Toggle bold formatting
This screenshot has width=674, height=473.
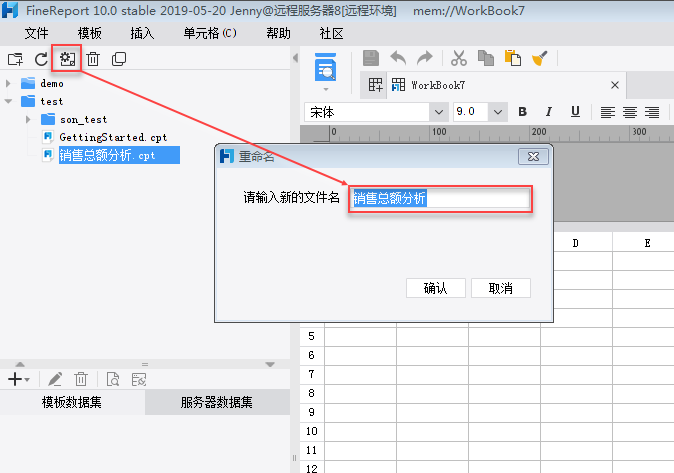(522, 112)
